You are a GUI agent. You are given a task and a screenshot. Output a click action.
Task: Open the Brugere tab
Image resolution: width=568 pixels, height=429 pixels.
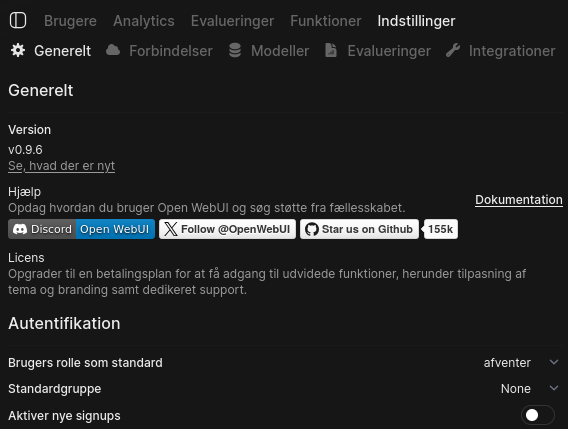pos(70,21)
